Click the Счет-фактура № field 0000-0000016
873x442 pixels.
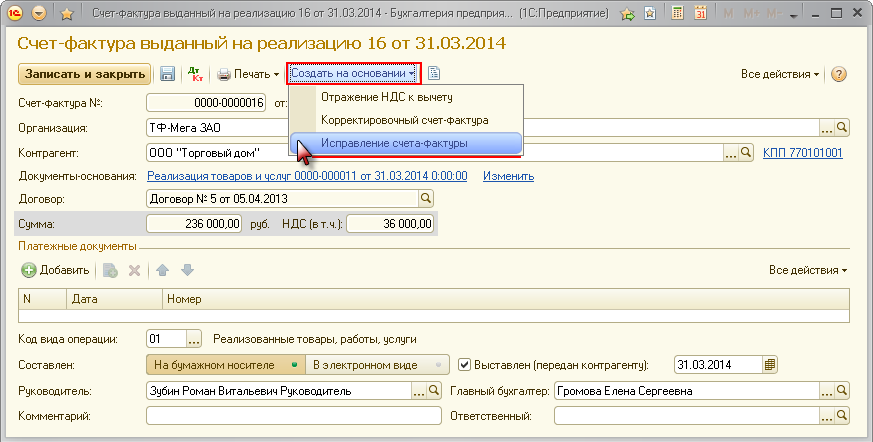(x=207, y=103)
